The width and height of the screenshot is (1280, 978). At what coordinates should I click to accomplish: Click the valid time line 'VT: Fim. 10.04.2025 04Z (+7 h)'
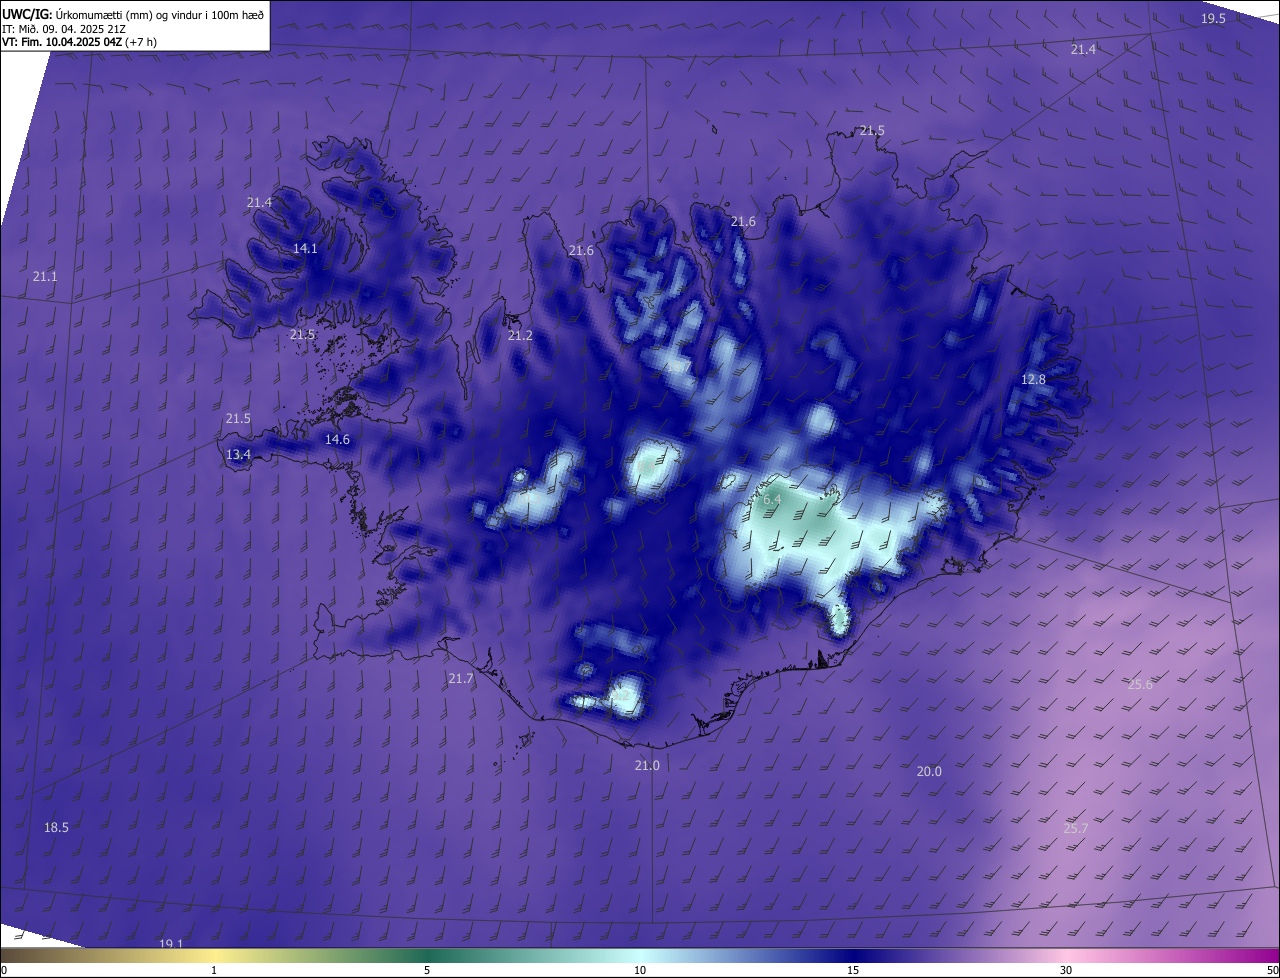click(x=79, y=42)
